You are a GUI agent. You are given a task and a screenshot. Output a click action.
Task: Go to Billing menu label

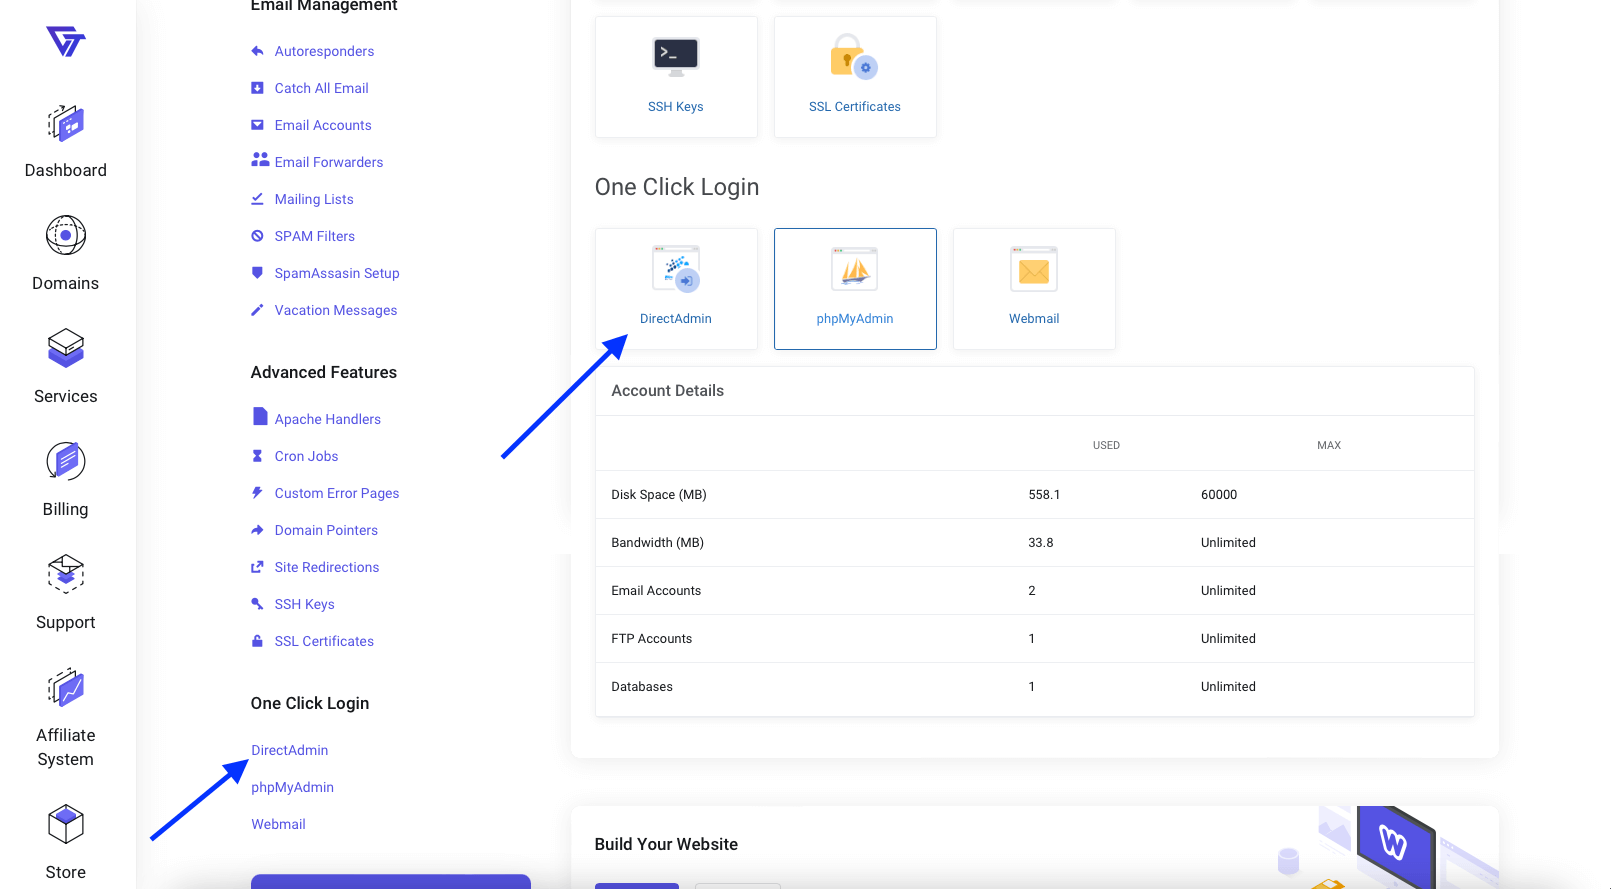point(66,509)
